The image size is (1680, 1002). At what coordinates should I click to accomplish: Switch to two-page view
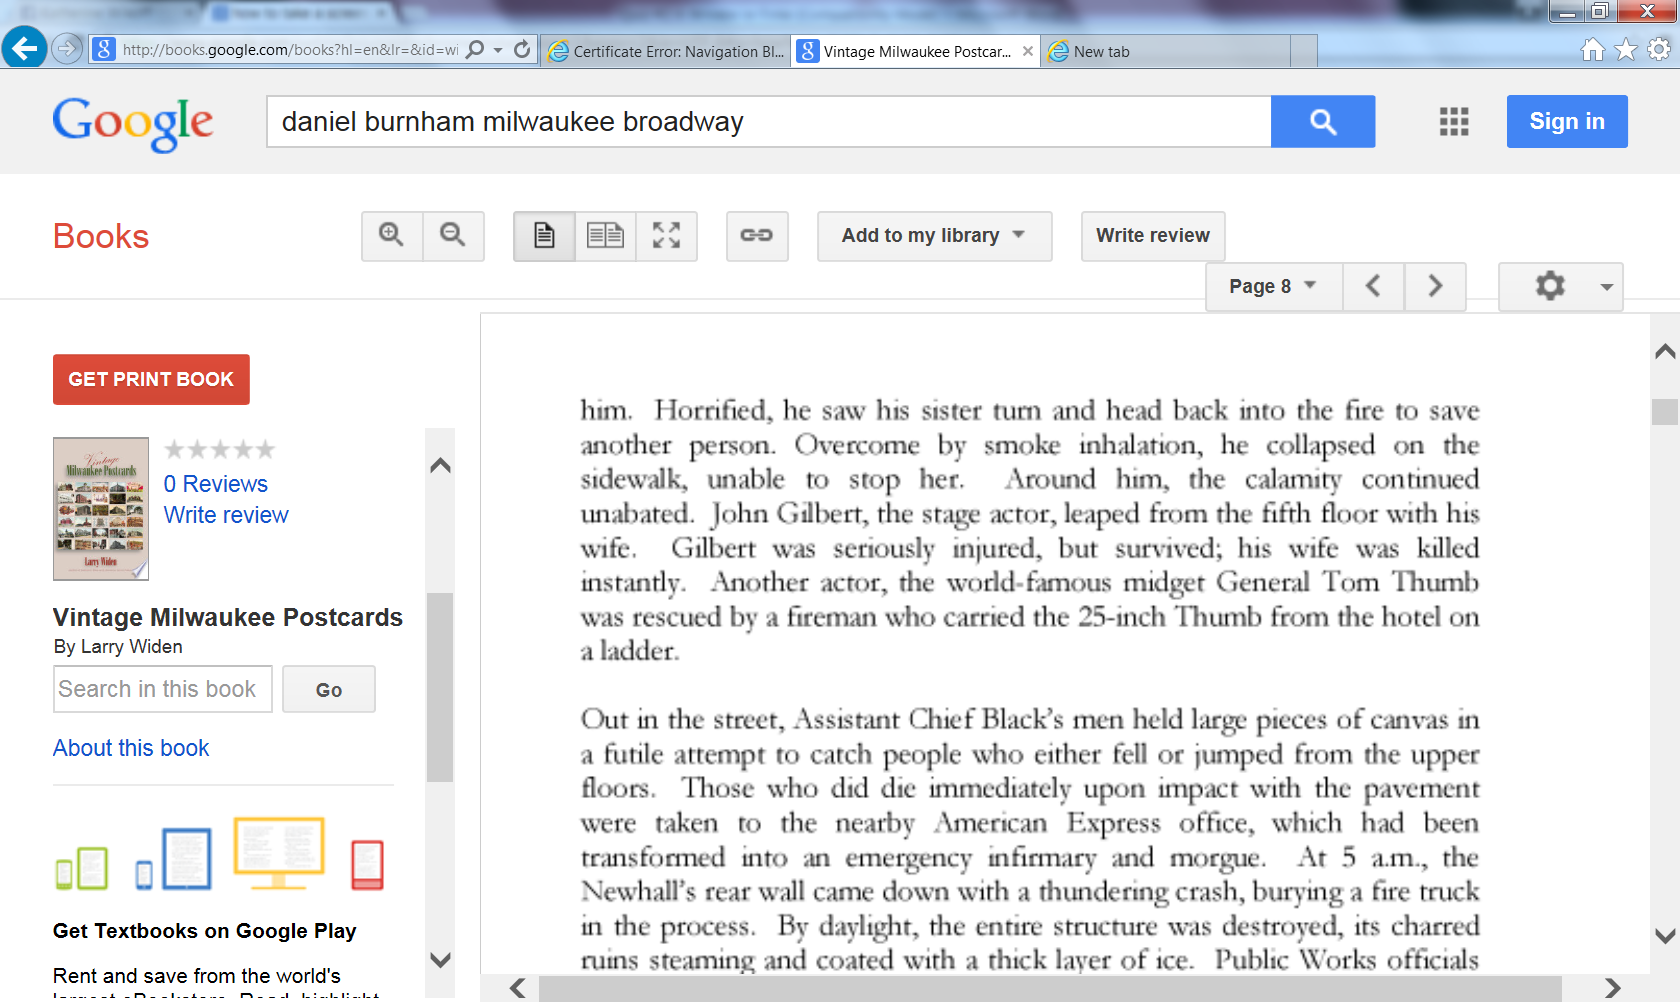click(605, 236)
